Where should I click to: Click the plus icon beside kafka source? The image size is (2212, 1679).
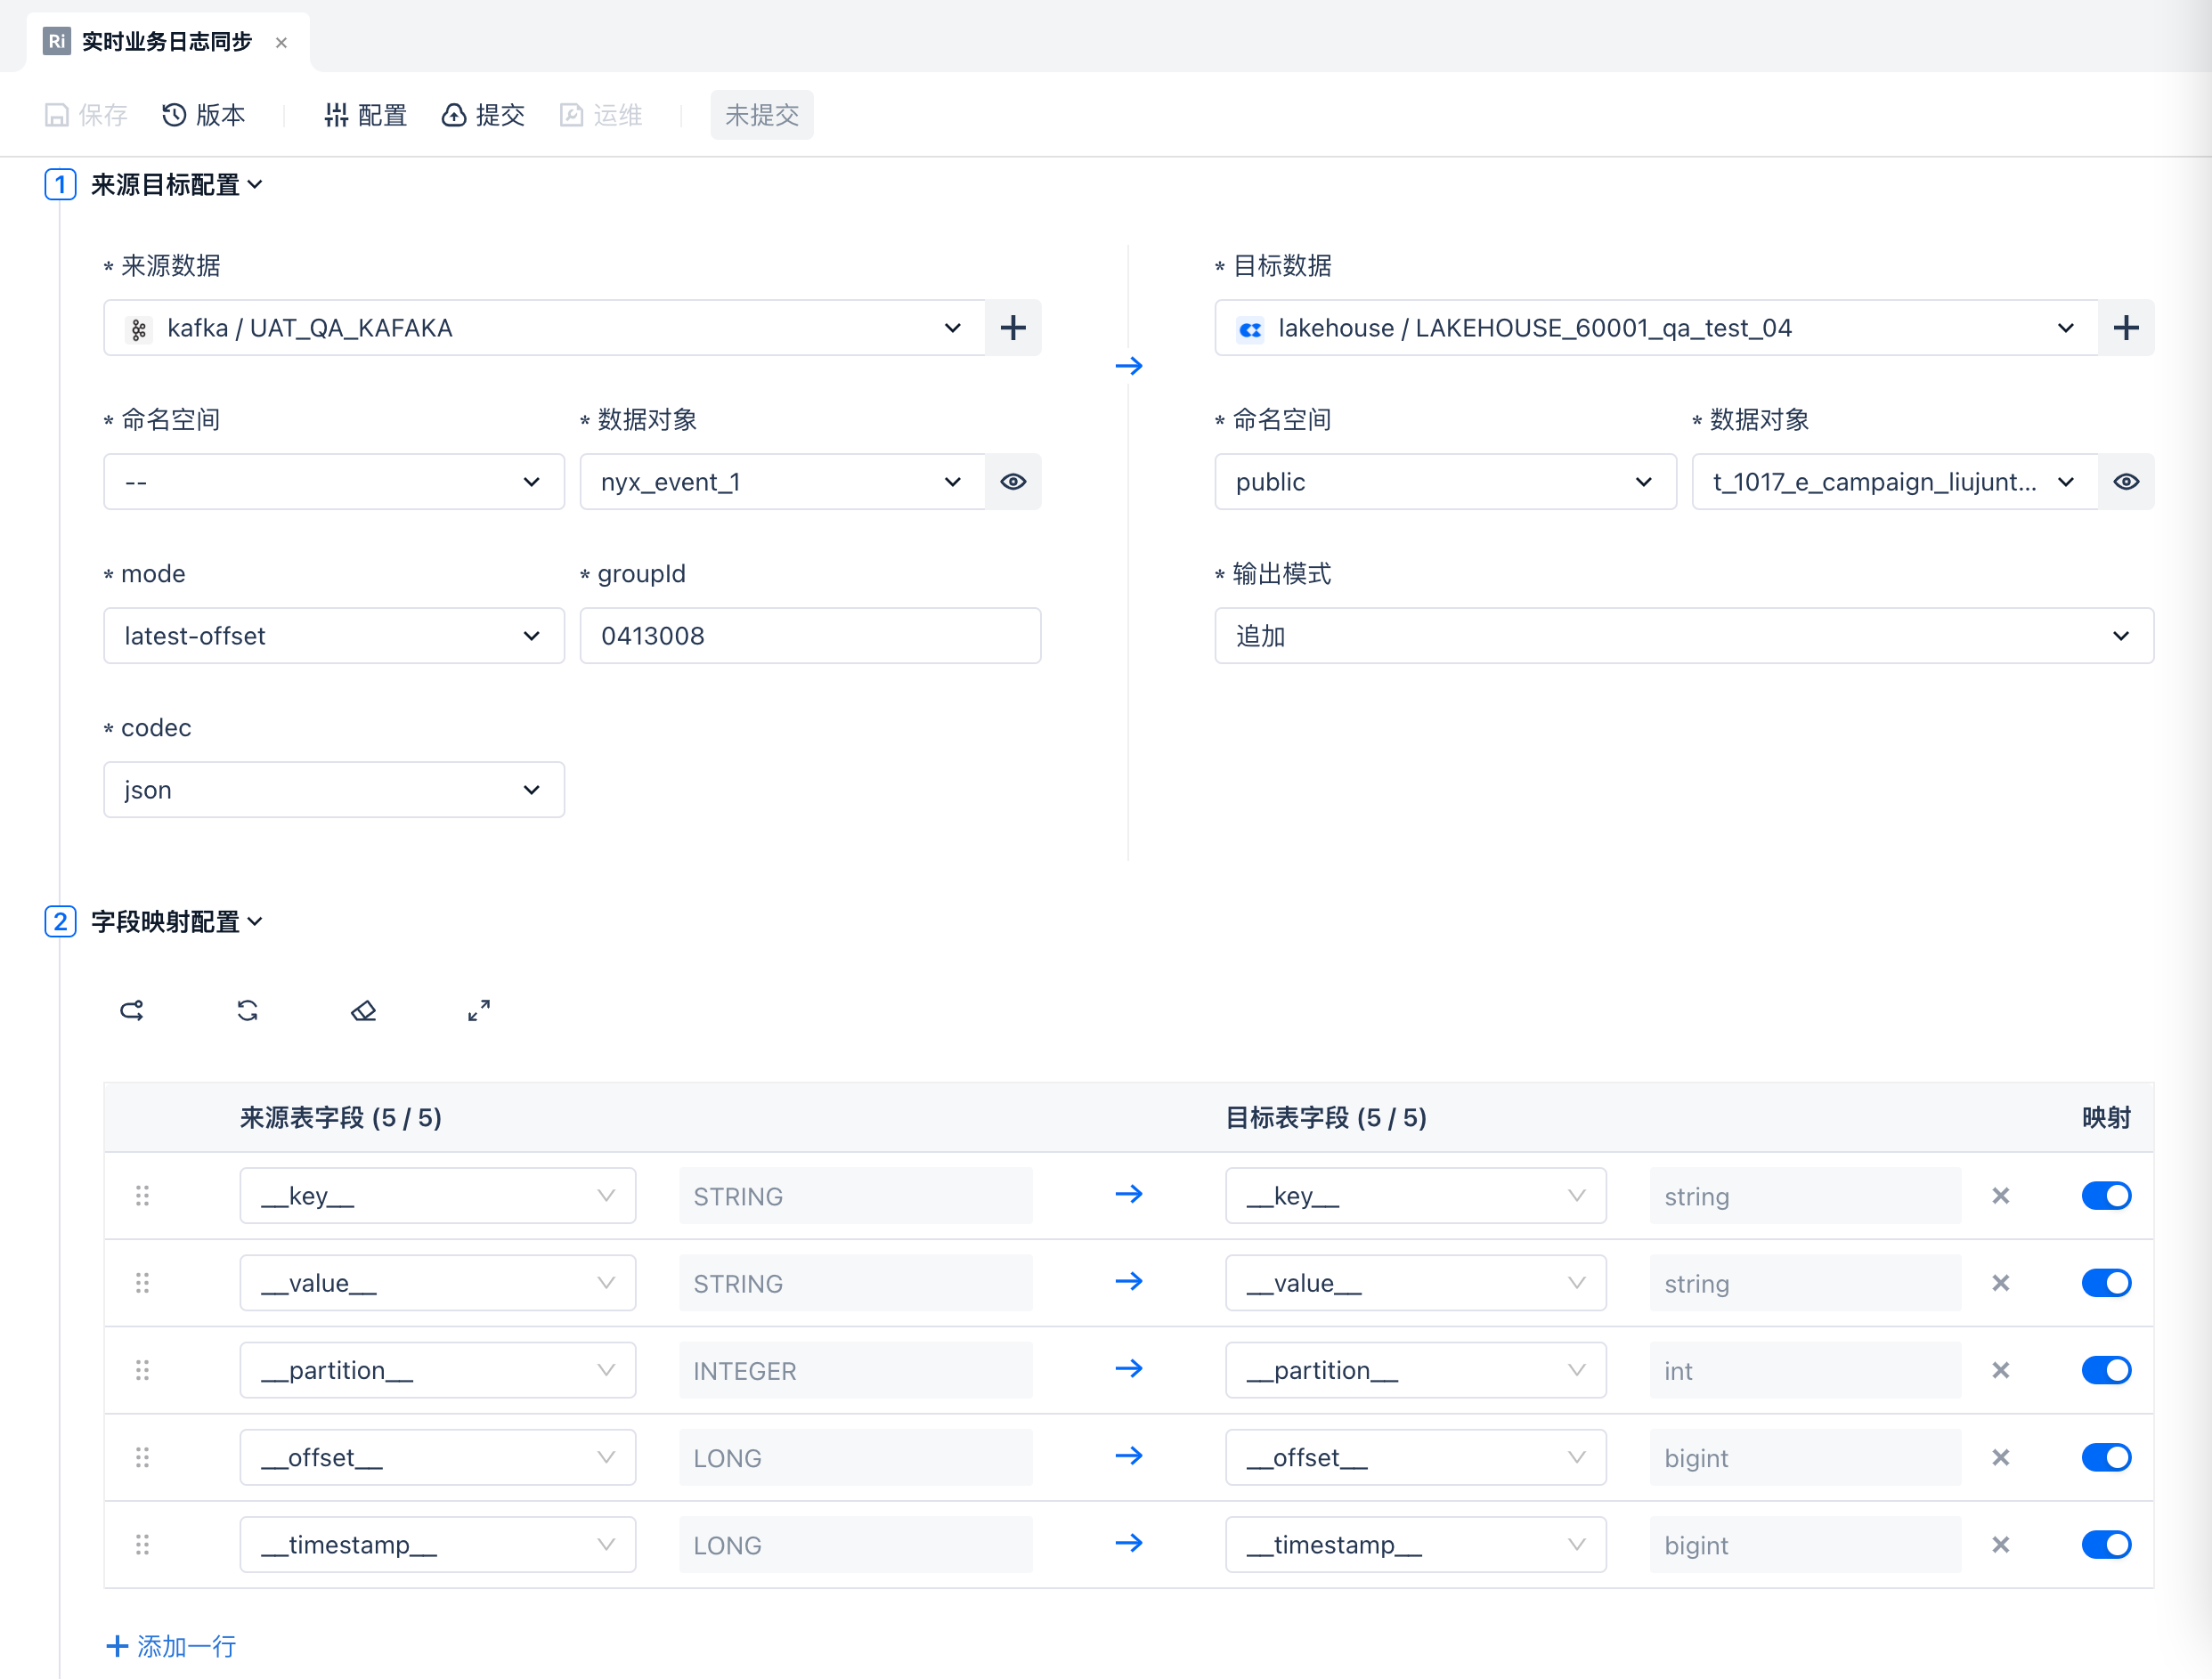click(x=1012, y=328)
